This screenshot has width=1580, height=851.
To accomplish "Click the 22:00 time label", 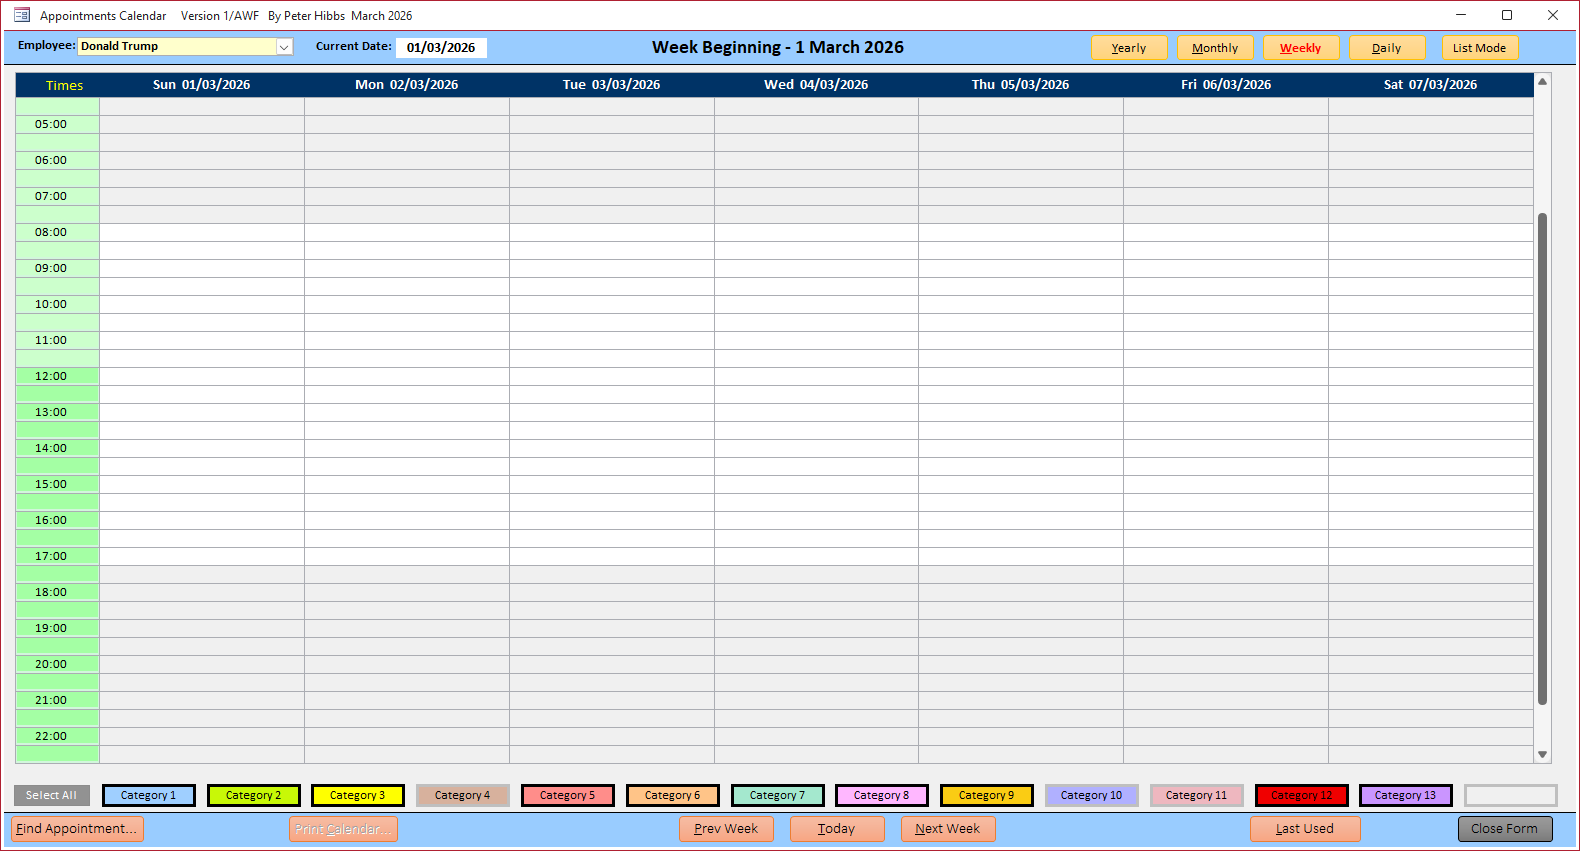I will [x=51, y=736].
